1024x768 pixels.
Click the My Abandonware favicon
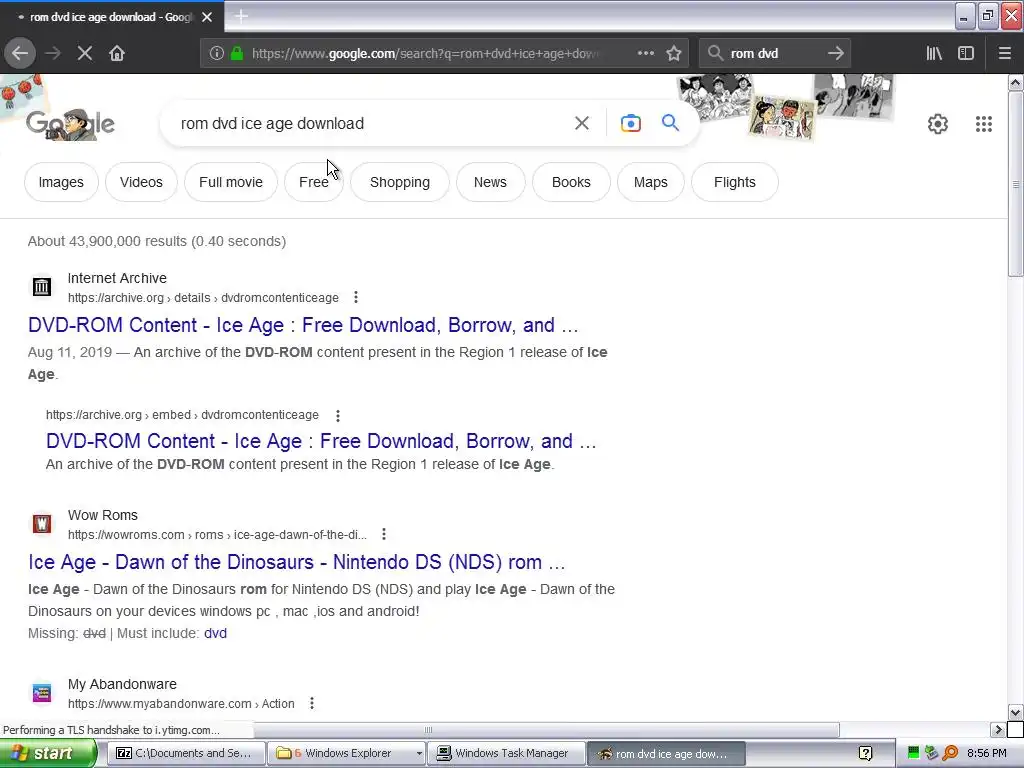pos(42,693)
